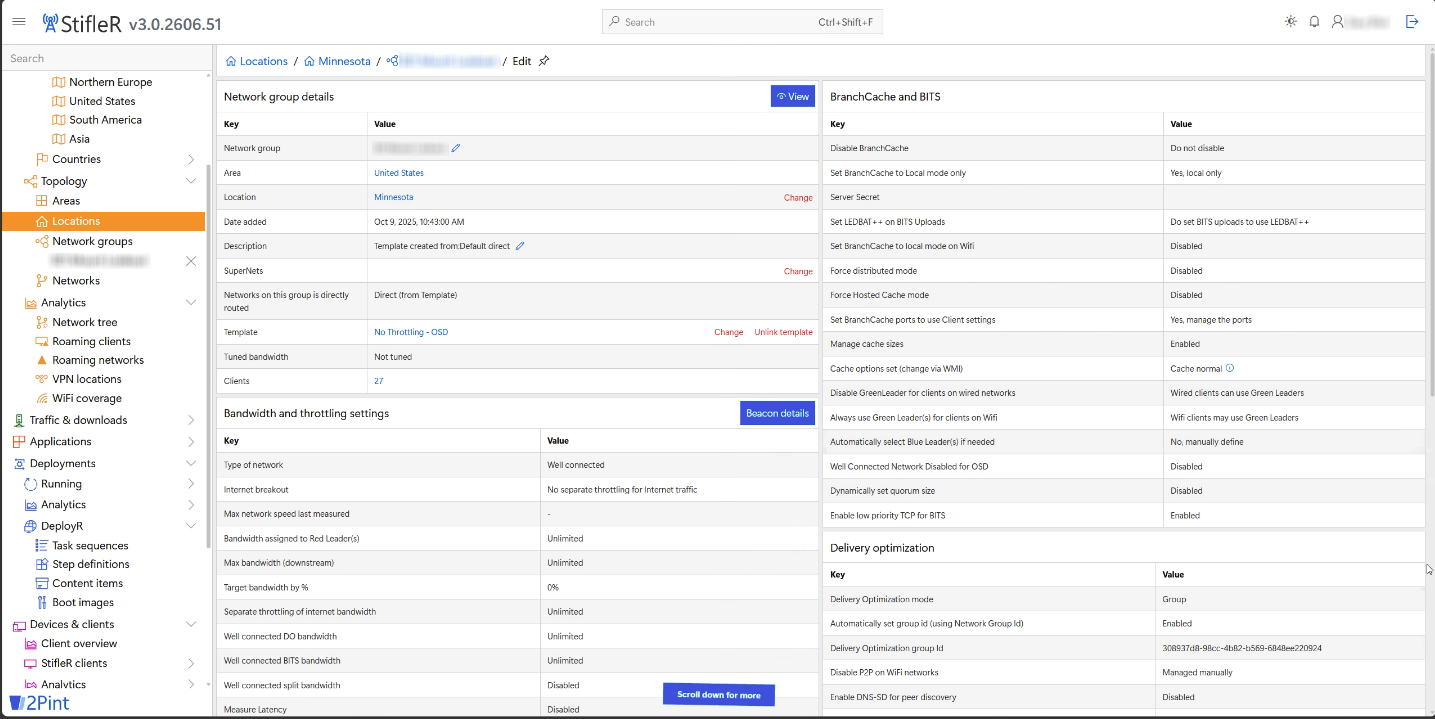The image size is (1435, 719).
Task: Edit the Description pencil icon
Action: click(x=520, y=246)
